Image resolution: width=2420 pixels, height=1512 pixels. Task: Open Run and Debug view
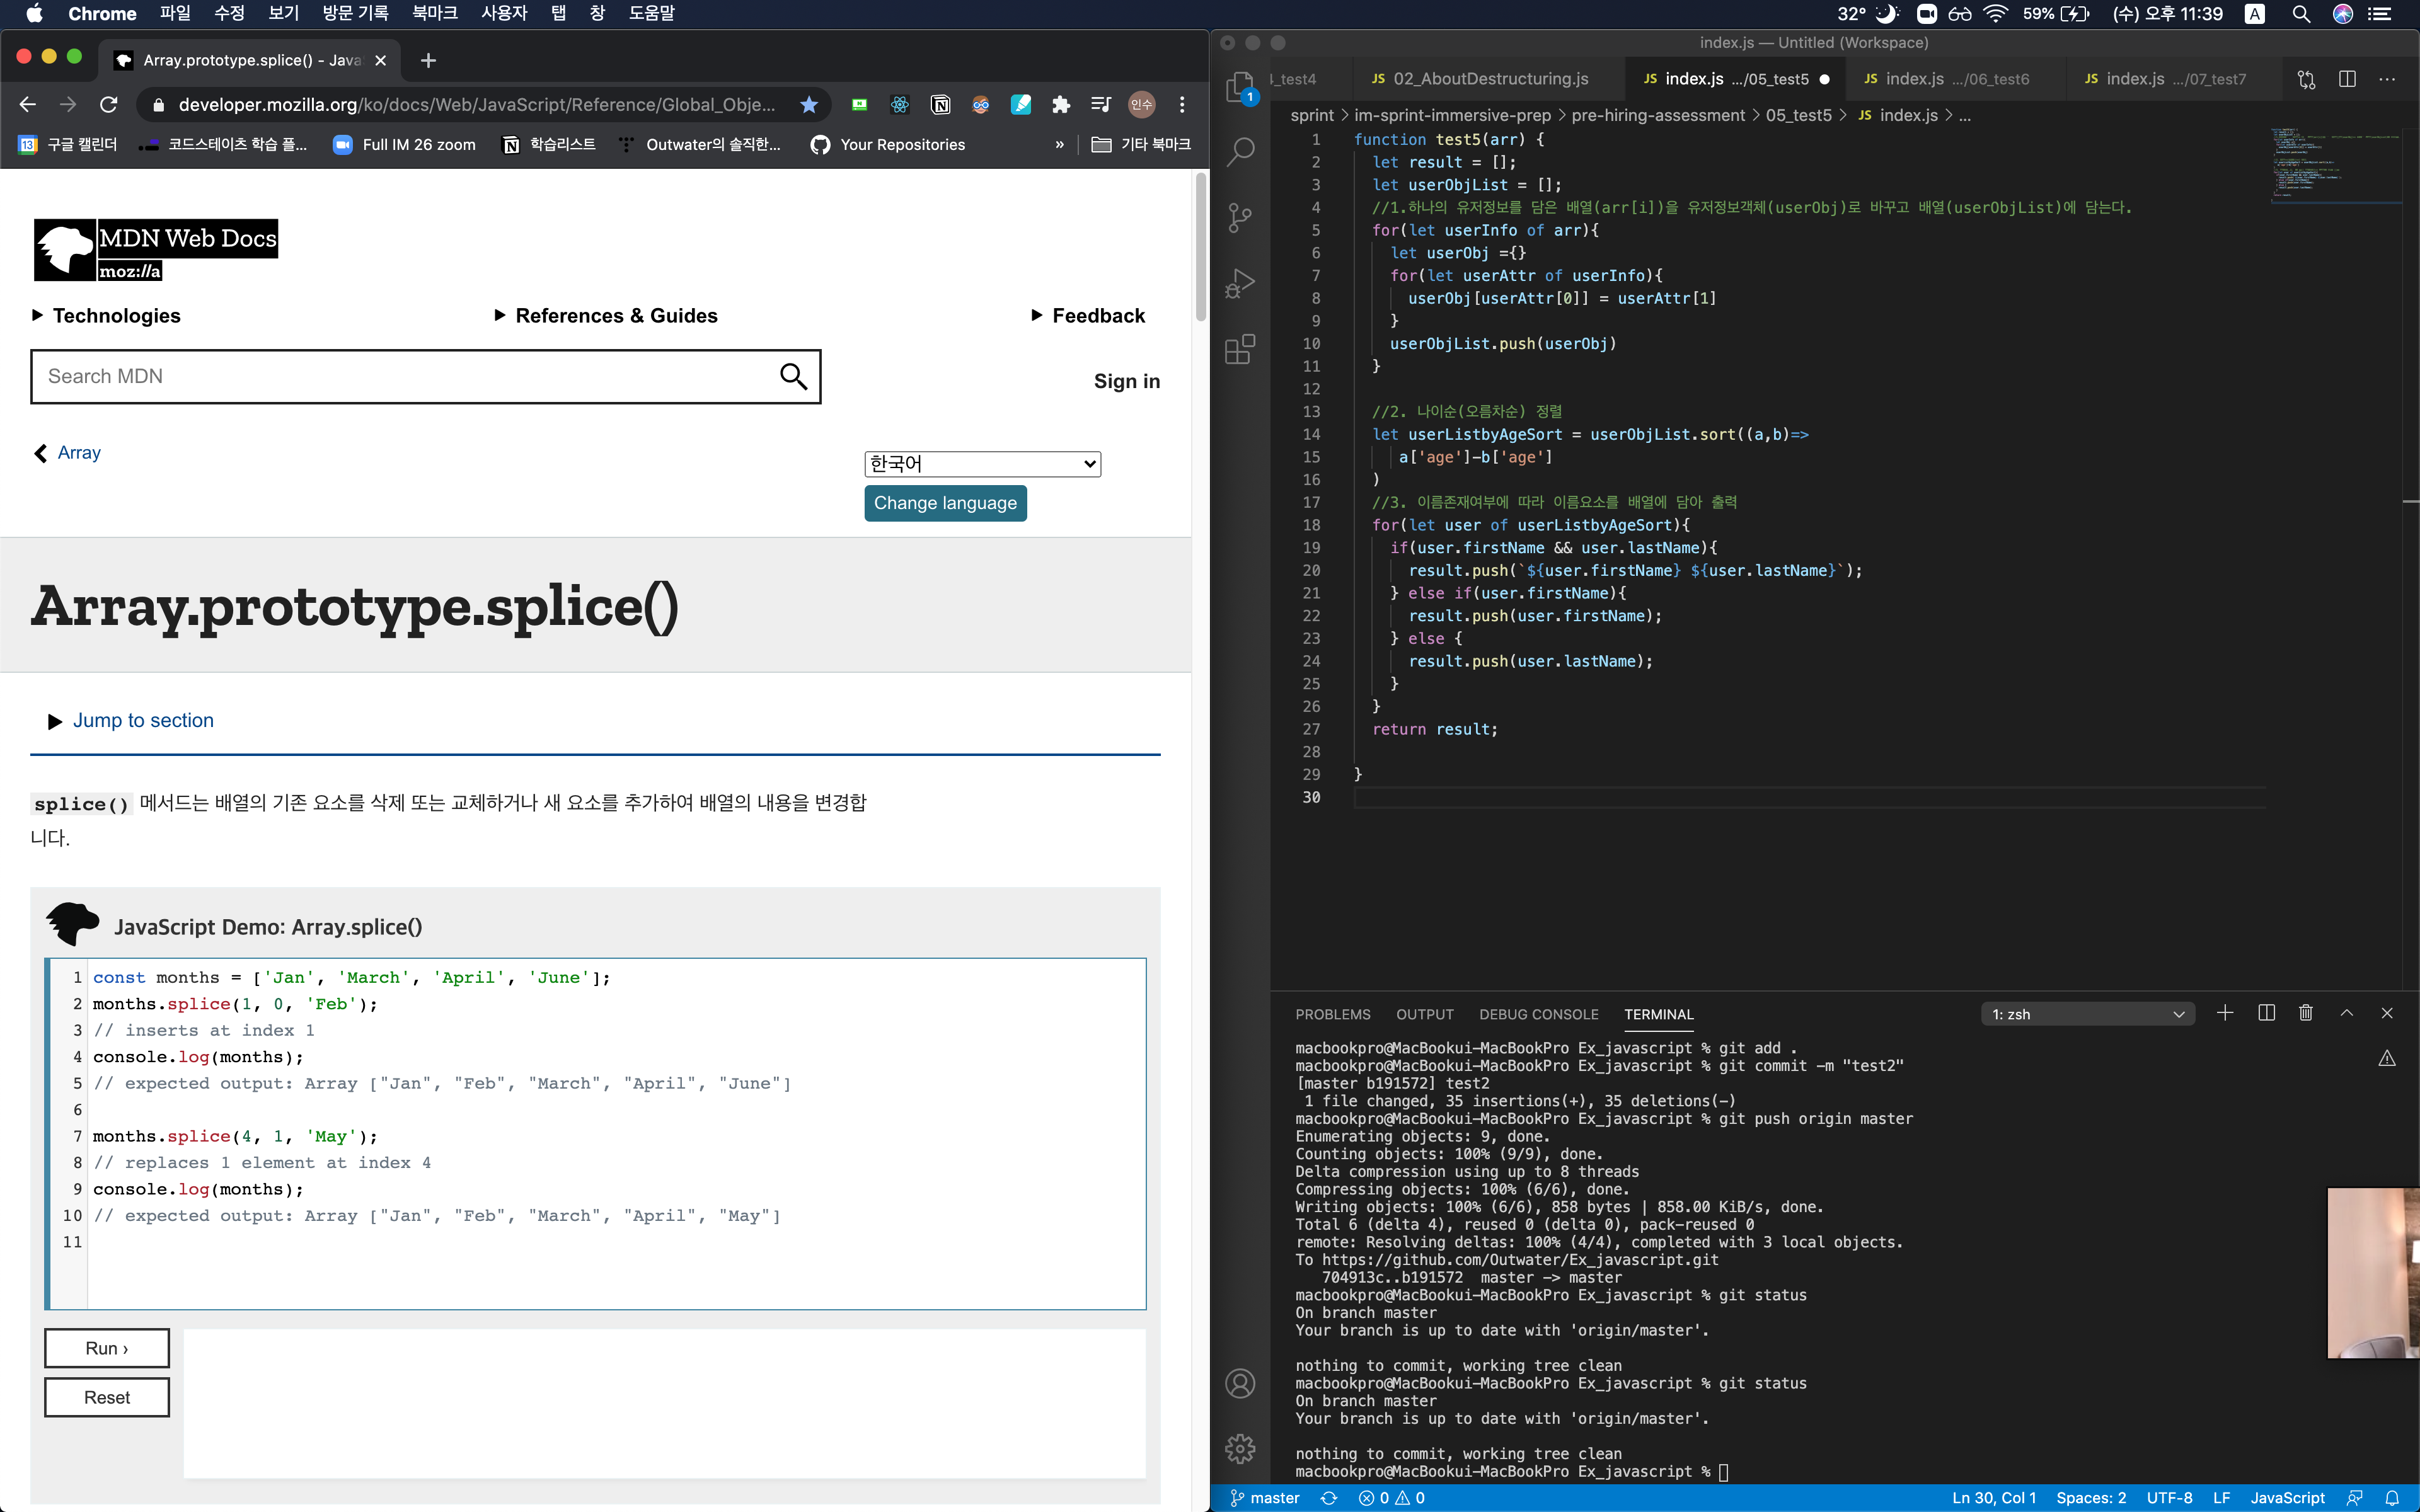pyautogui.click(x=1240, y=283)
